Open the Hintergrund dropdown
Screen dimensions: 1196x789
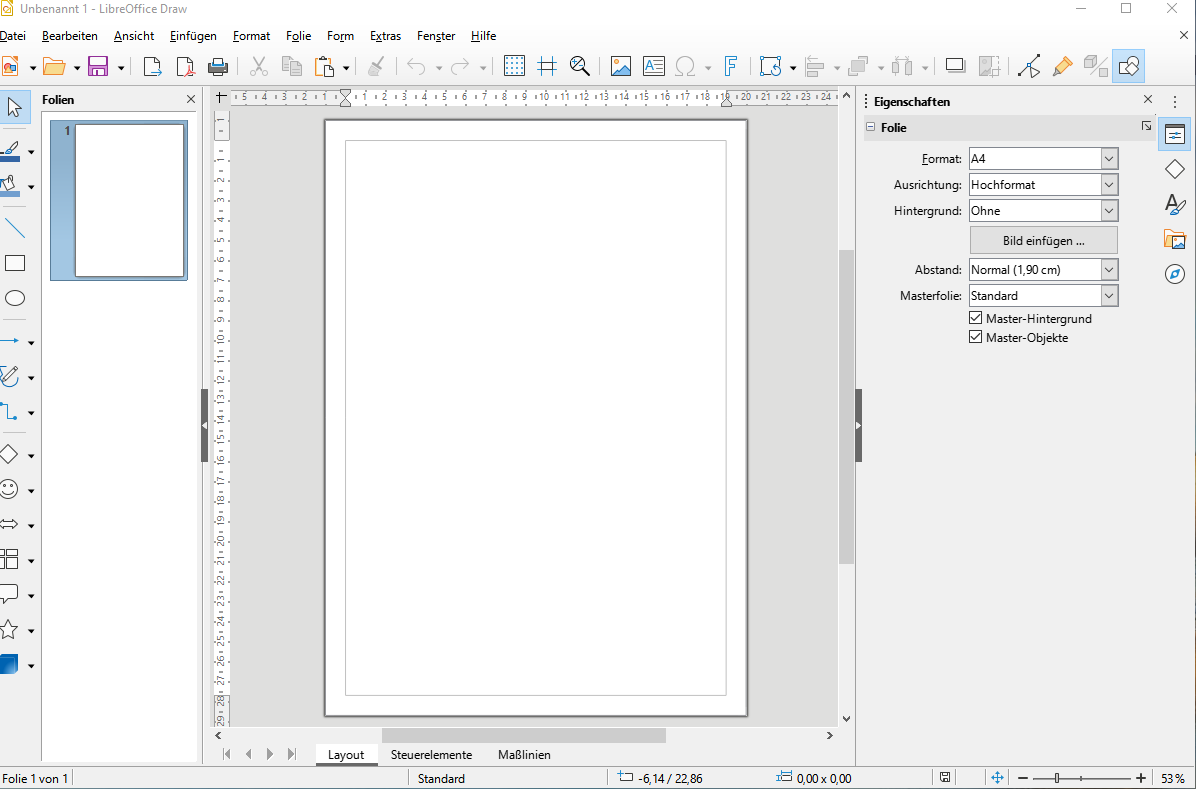coord(1109,211)
